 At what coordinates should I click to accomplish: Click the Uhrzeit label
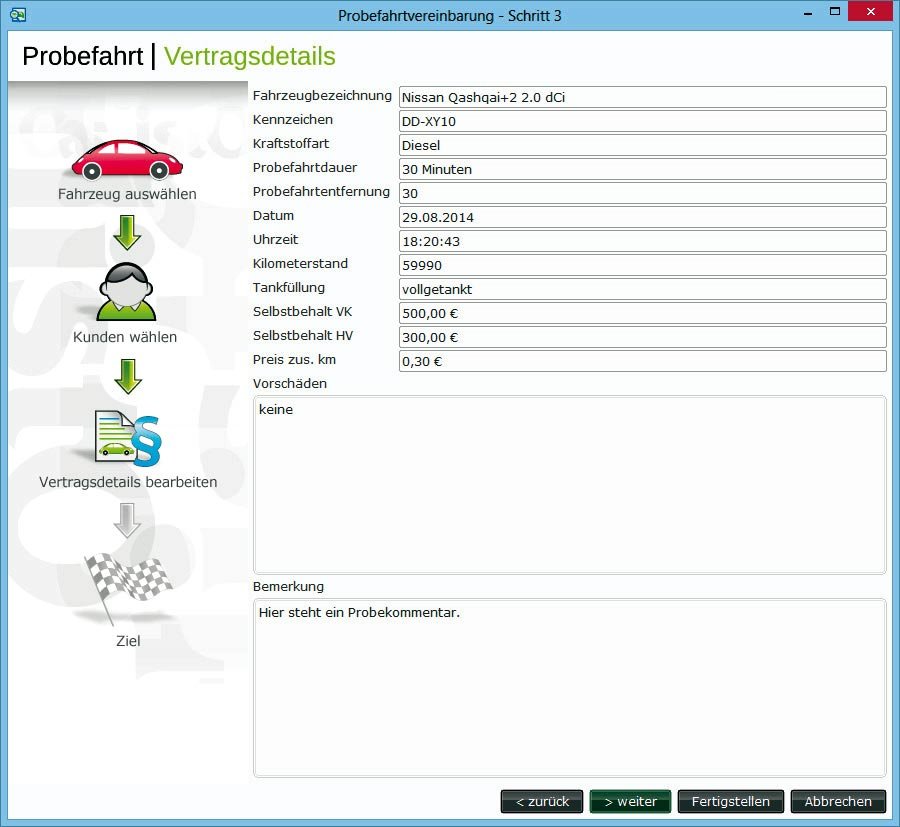point(276,239)
